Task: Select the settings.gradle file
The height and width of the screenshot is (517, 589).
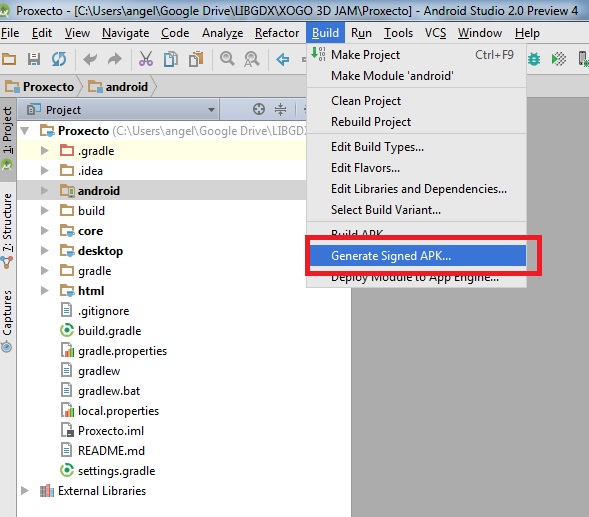Action: click(x=107, y=471)
